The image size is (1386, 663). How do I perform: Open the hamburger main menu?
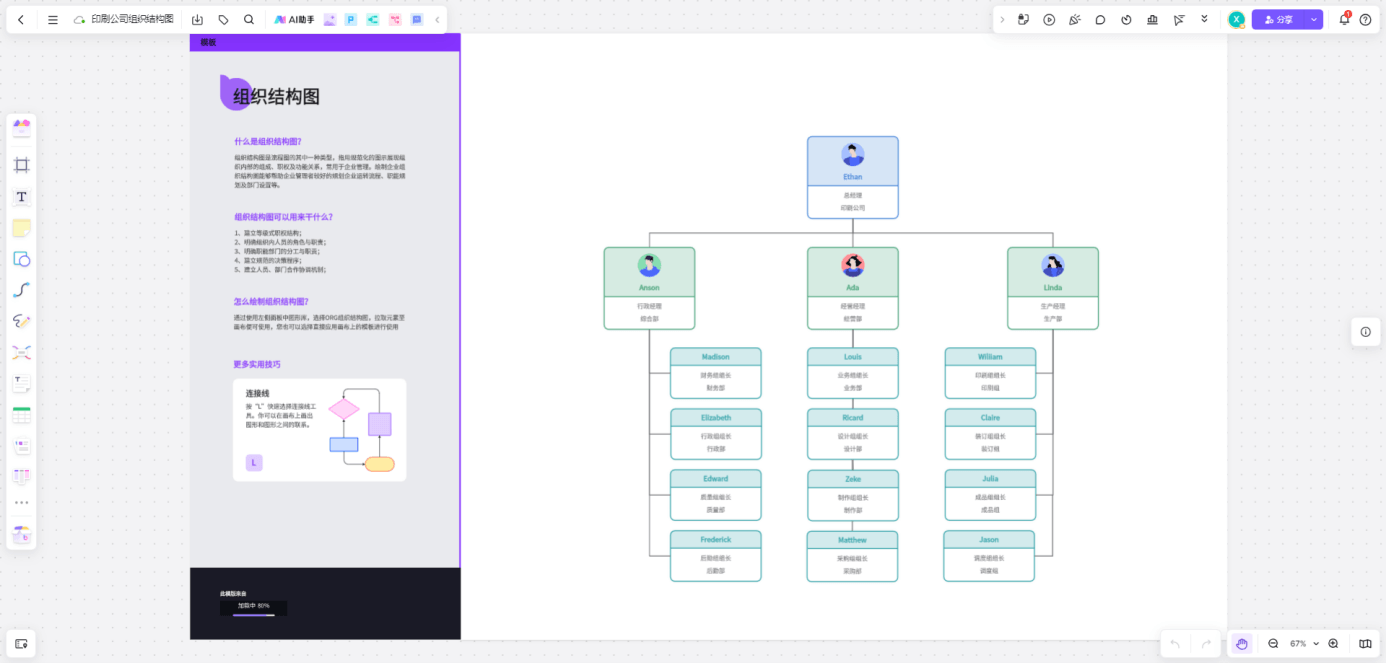(53, 19)
